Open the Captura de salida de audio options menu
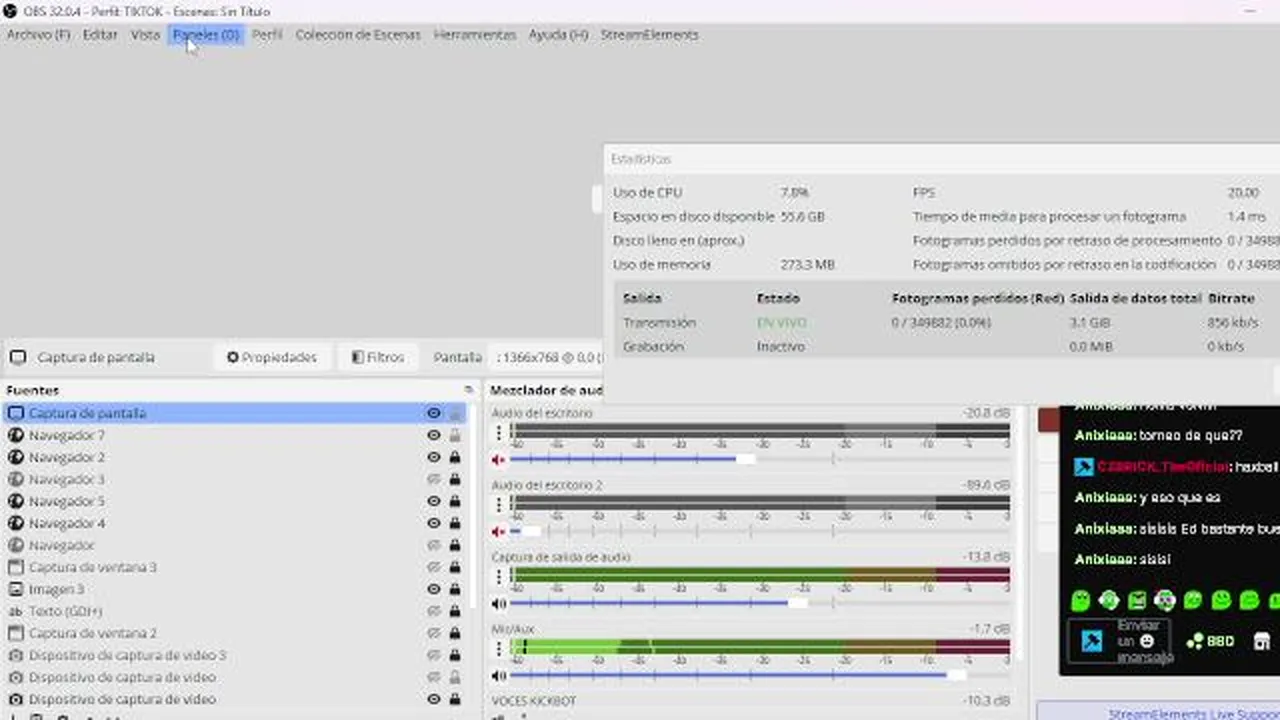This screenshot has height=720, width=1280. (x=499, y=577)
